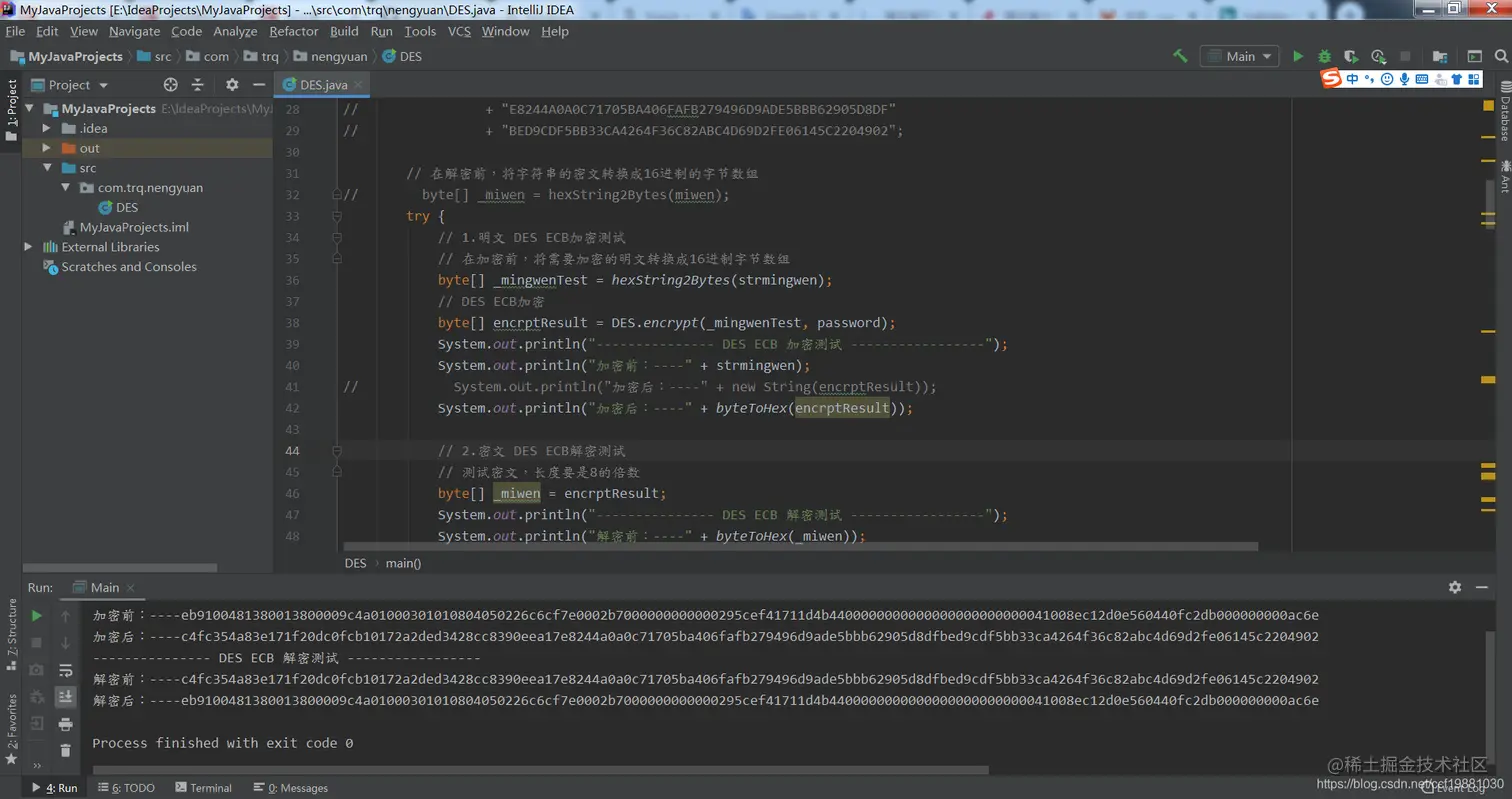Click the Stop square in top toolbar
The image size is (1512, 799).
pyautogui.click(x=1405, y=56)
